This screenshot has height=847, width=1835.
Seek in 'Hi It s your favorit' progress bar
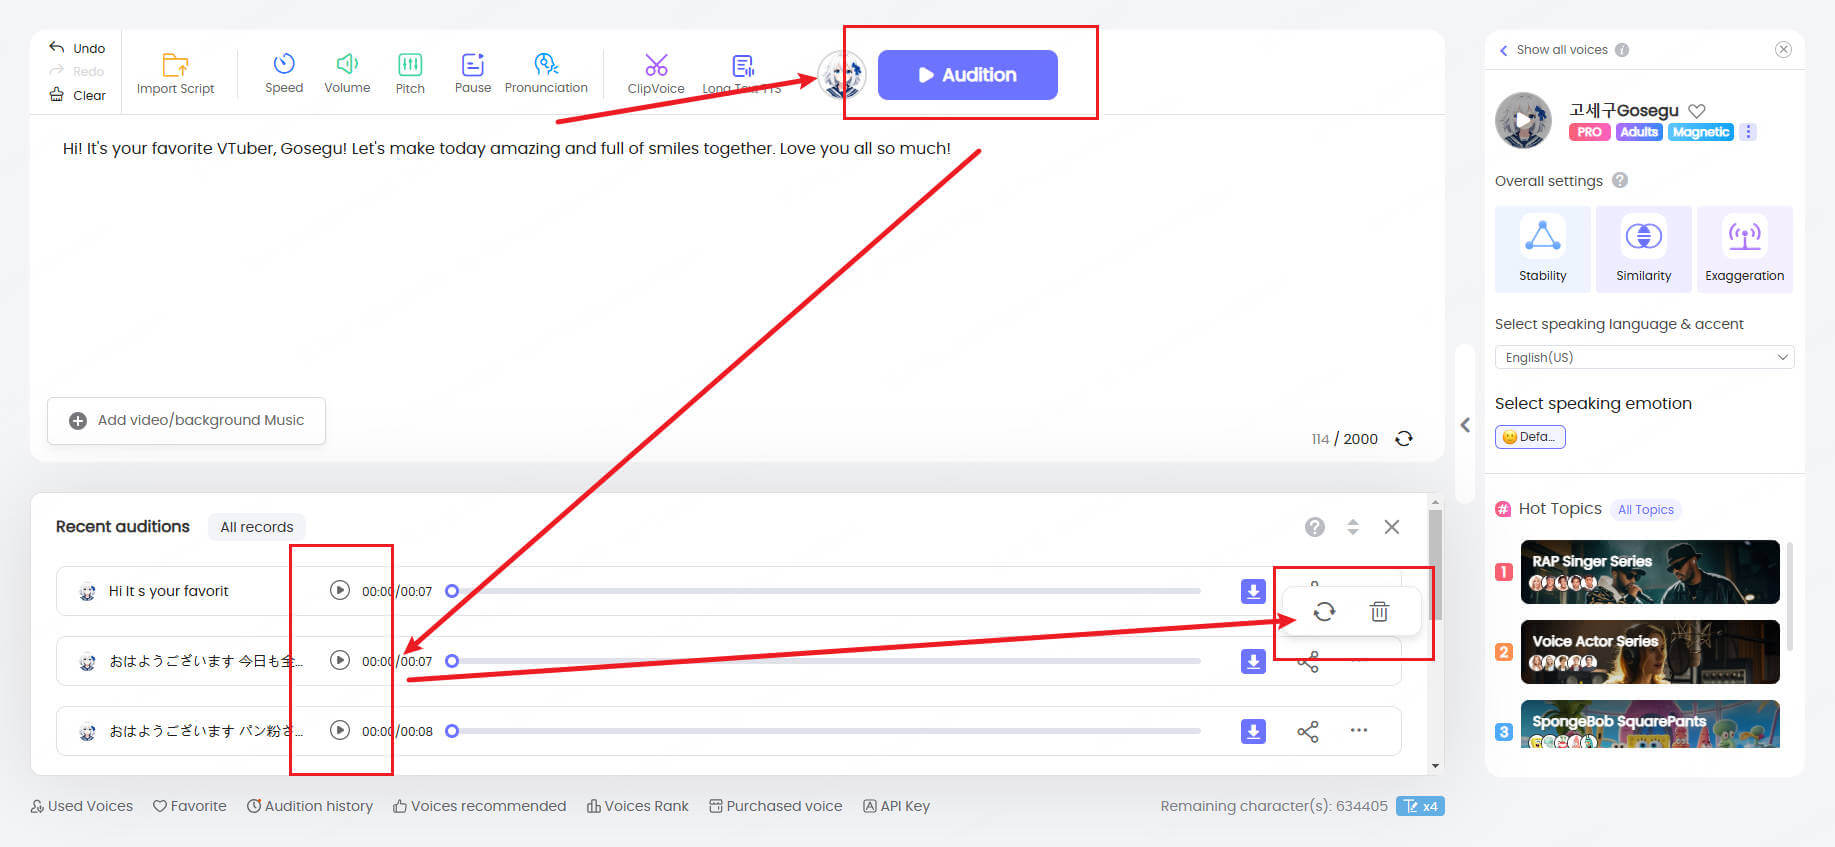tap(825, 591)
